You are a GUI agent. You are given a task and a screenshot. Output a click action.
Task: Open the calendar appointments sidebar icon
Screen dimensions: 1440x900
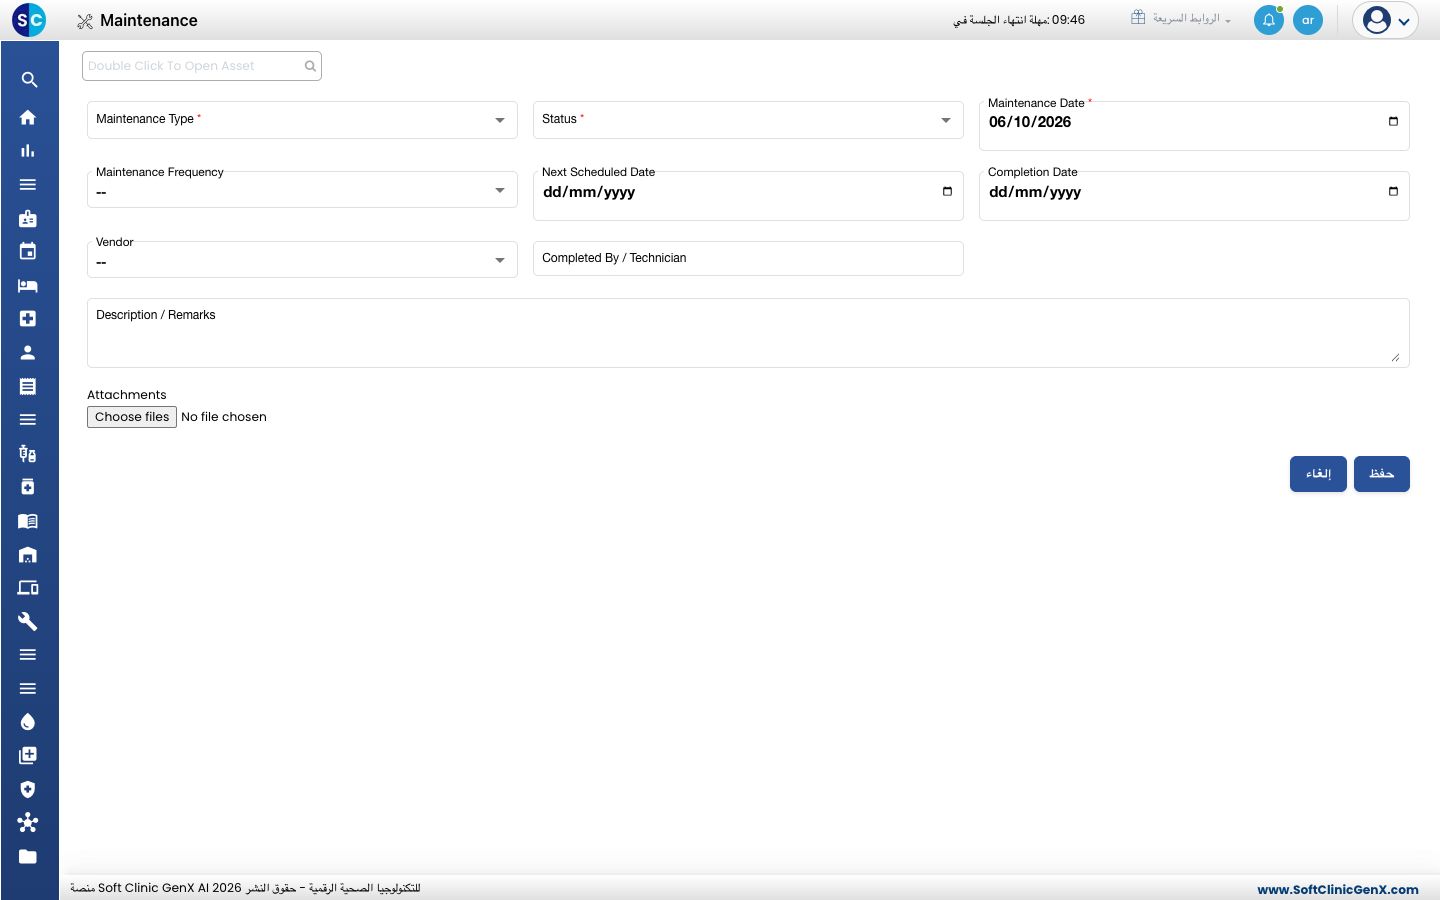click(x=28, y=251)
